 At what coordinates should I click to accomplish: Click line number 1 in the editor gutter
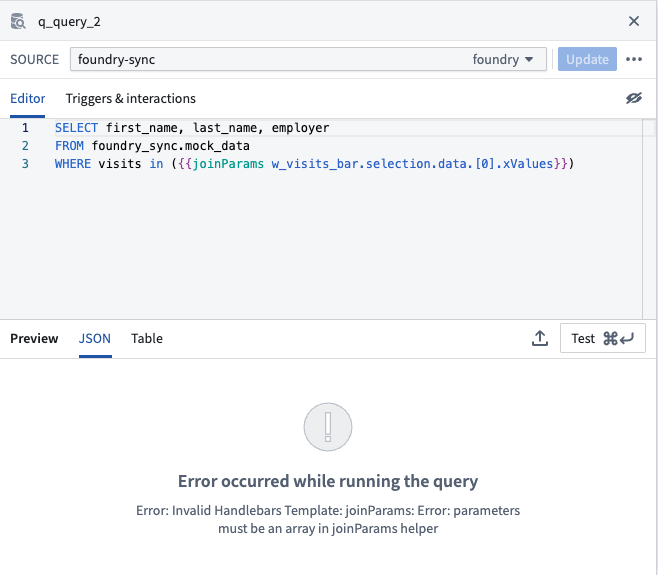pyautogui.click(x=25, y=128)
